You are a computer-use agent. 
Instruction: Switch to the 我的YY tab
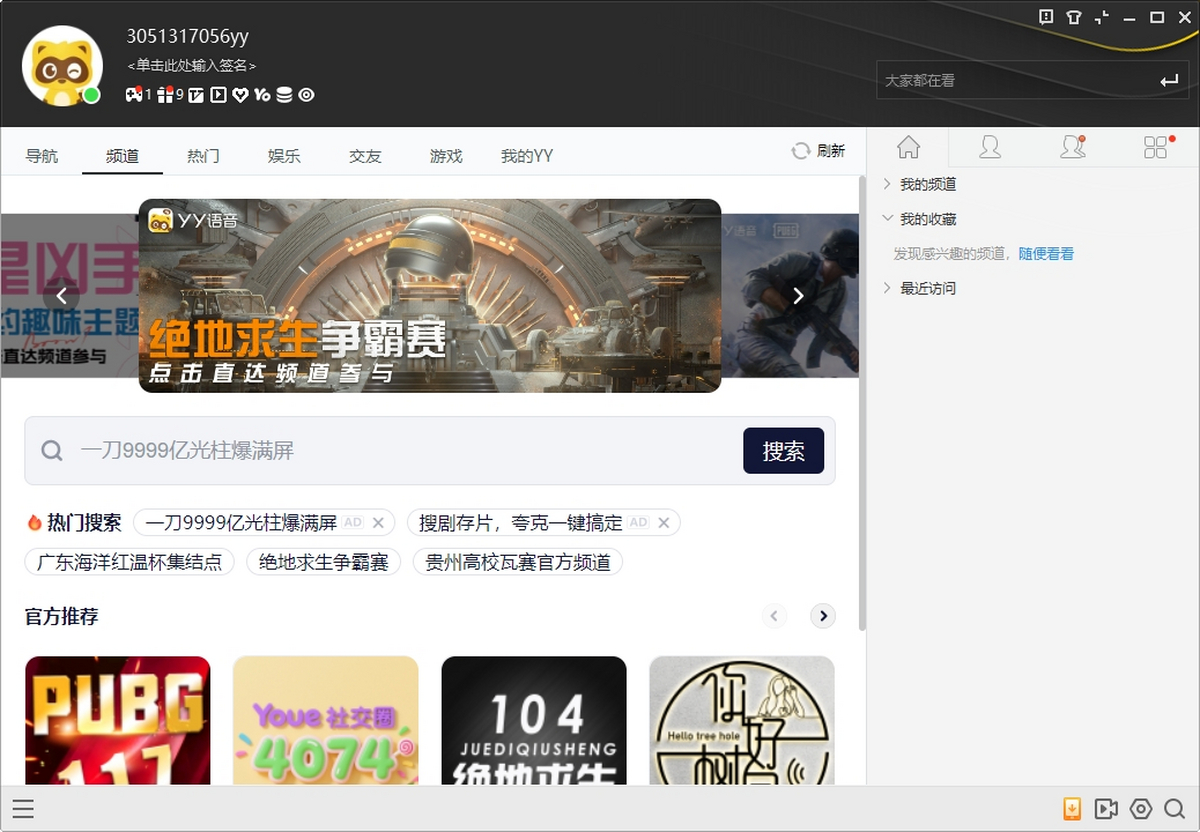coord(527,155)
